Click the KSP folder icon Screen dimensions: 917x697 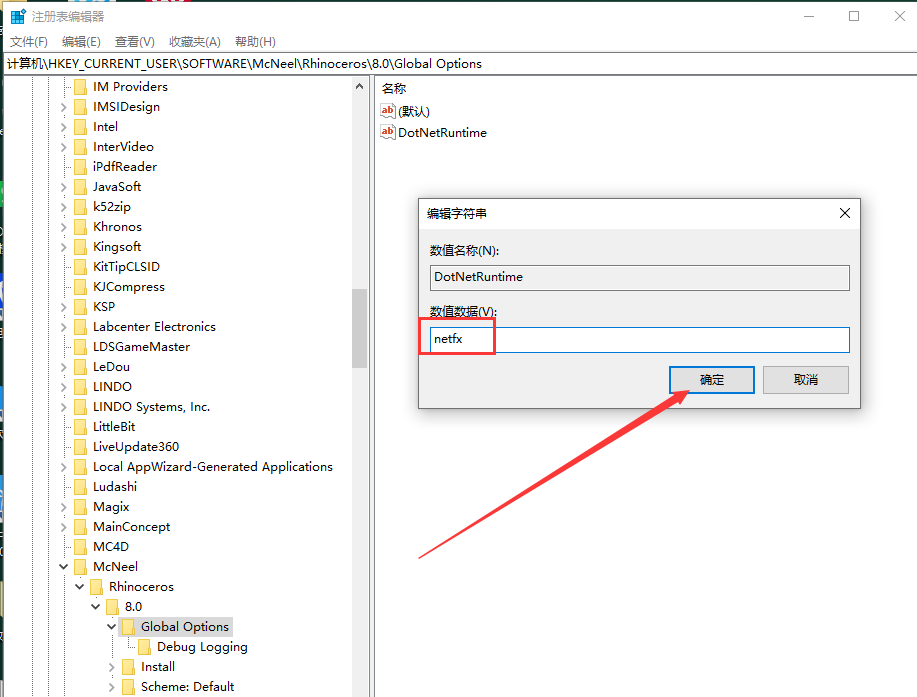point(81,307)
